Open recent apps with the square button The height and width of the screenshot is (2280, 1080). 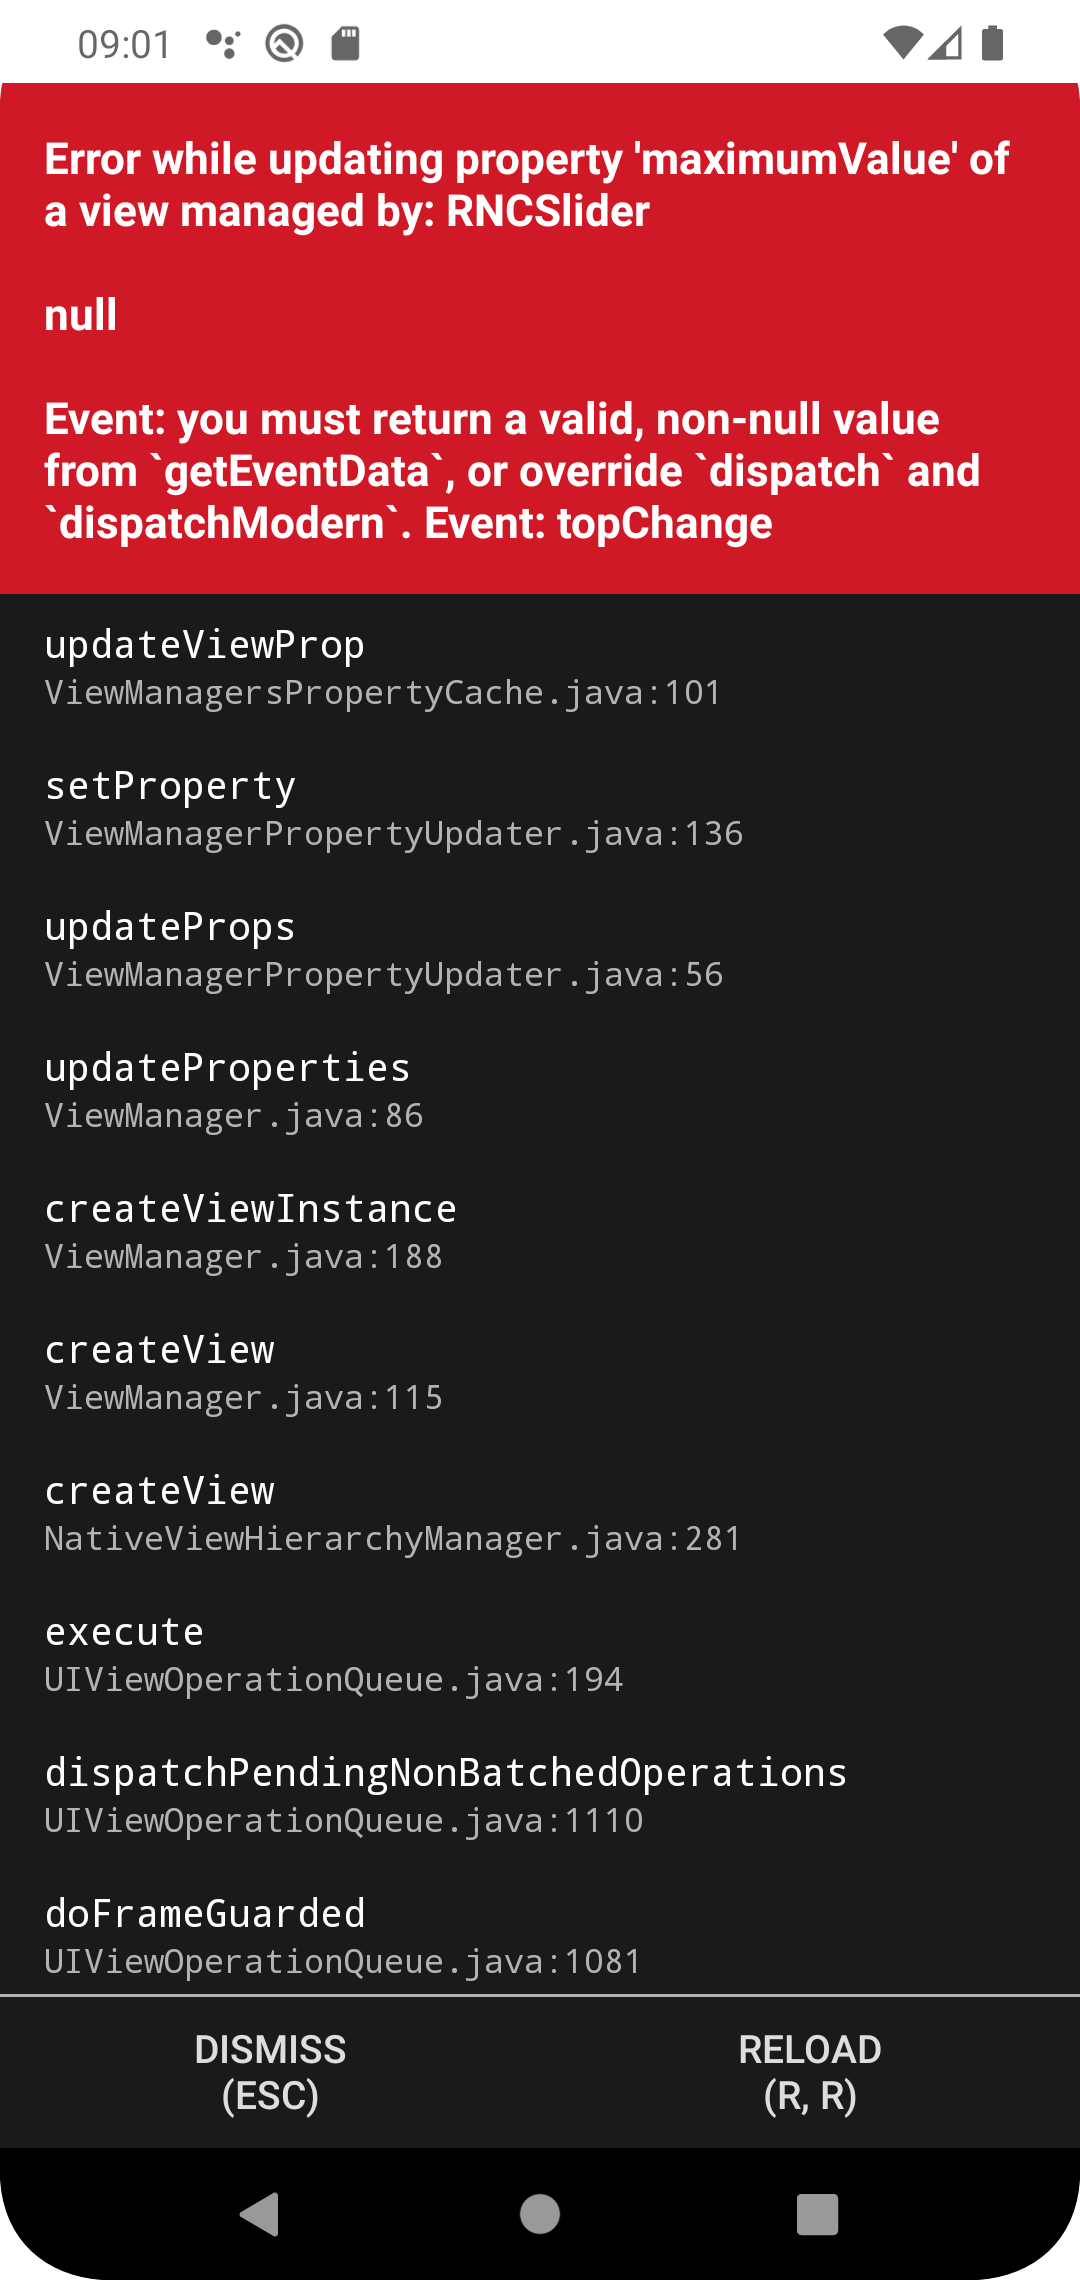pos(820,2216)
